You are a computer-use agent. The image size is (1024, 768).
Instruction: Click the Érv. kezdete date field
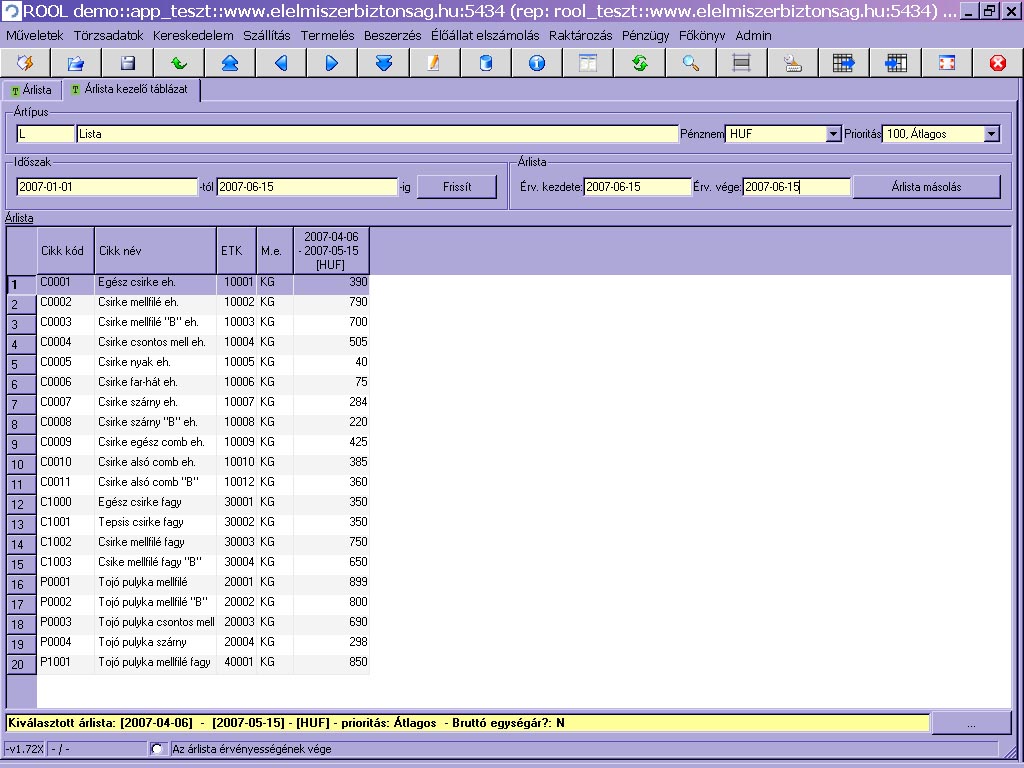(637, 187)
